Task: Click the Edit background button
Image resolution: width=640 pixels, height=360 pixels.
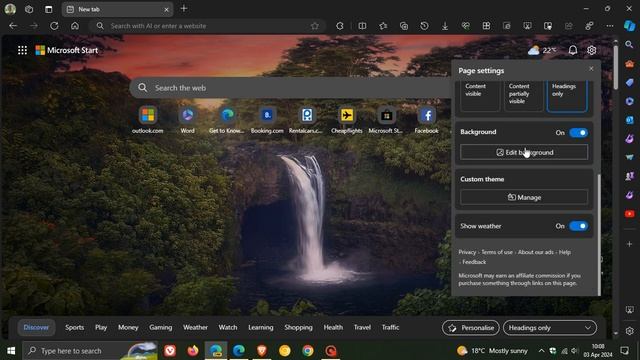Action: pyautogui.click(x=524, y=152)
